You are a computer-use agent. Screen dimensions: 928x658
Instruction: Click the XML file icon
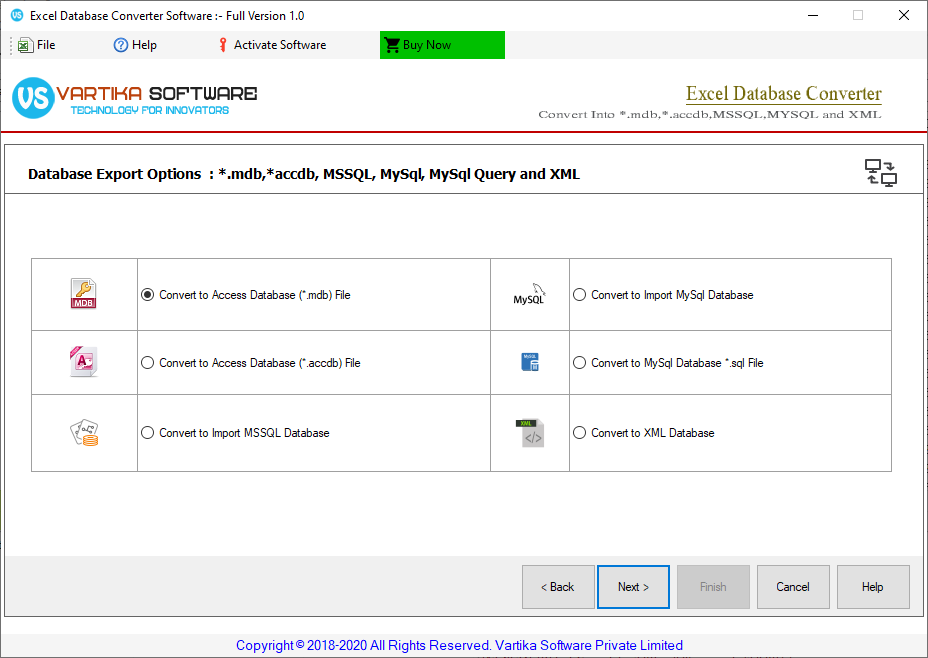point(530,433)
